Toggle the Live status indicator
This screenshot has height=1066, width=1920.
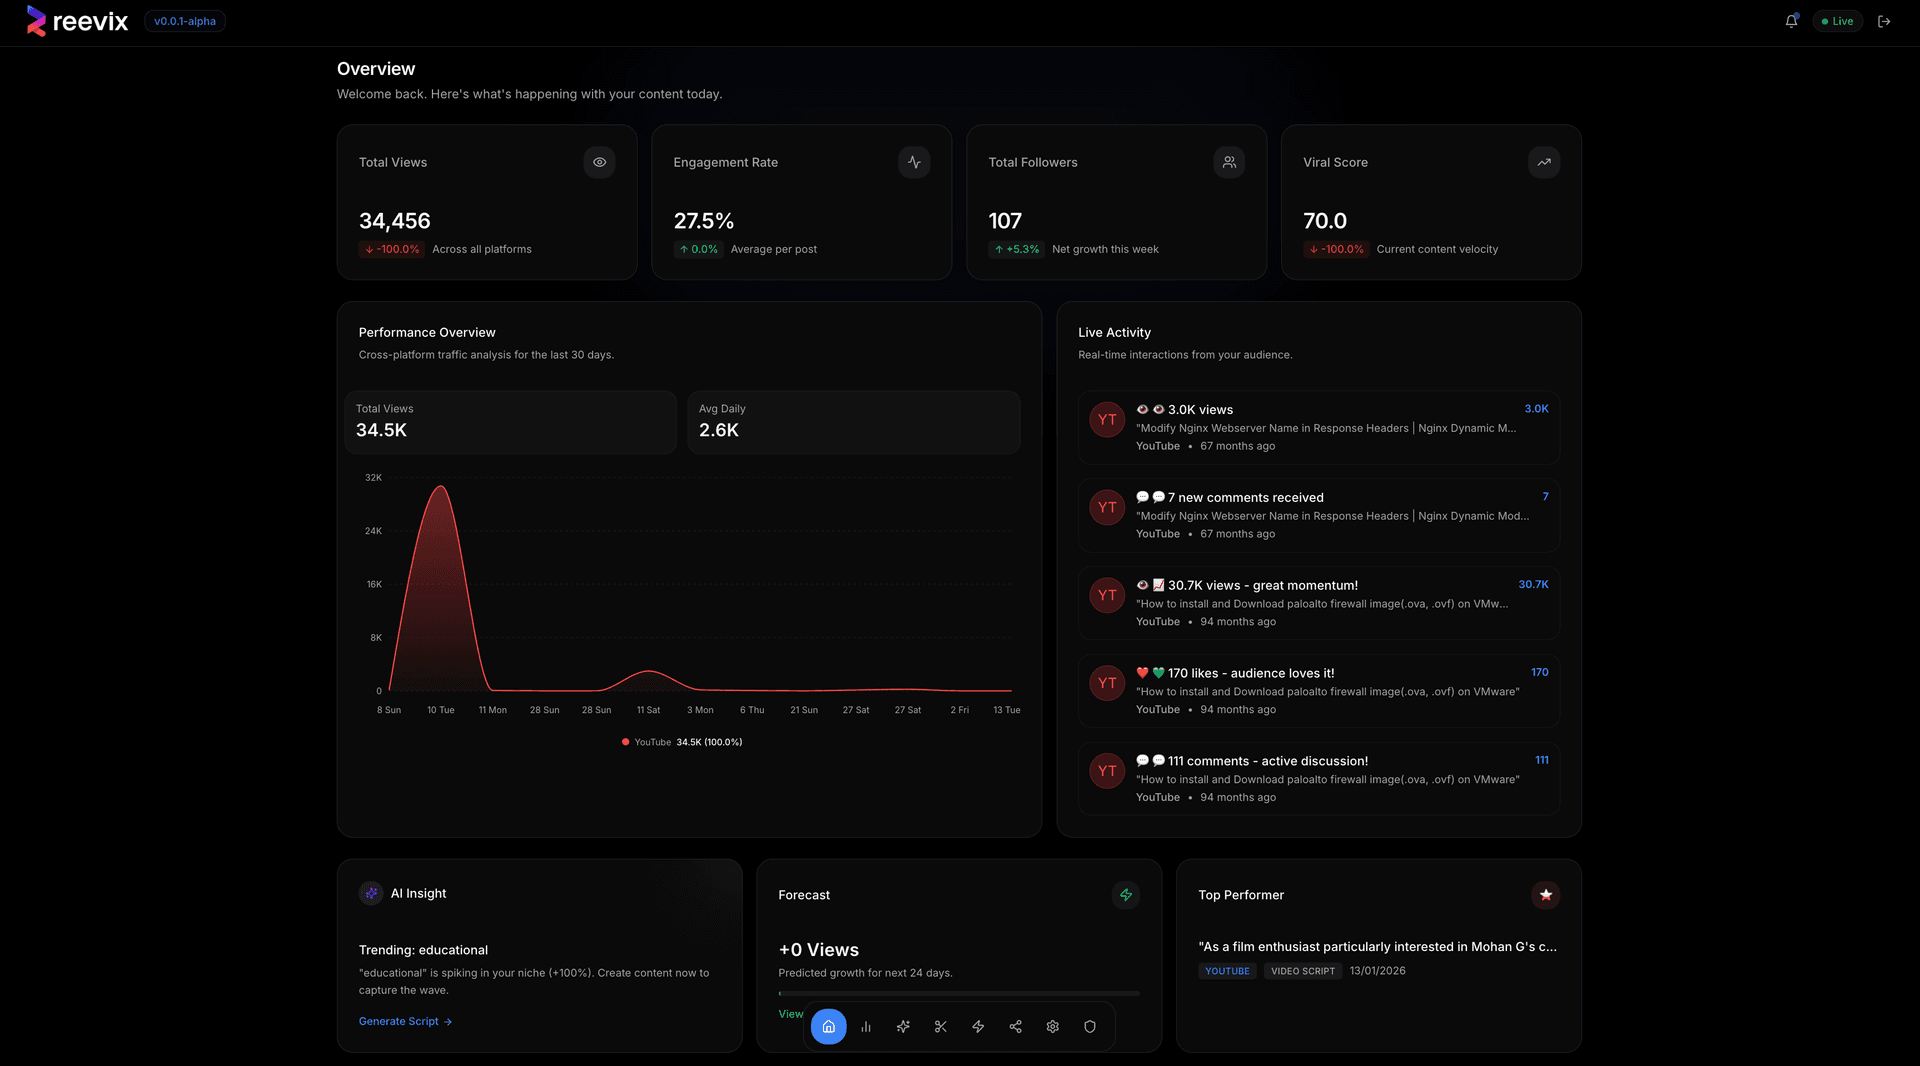(x=1837, y=20)
